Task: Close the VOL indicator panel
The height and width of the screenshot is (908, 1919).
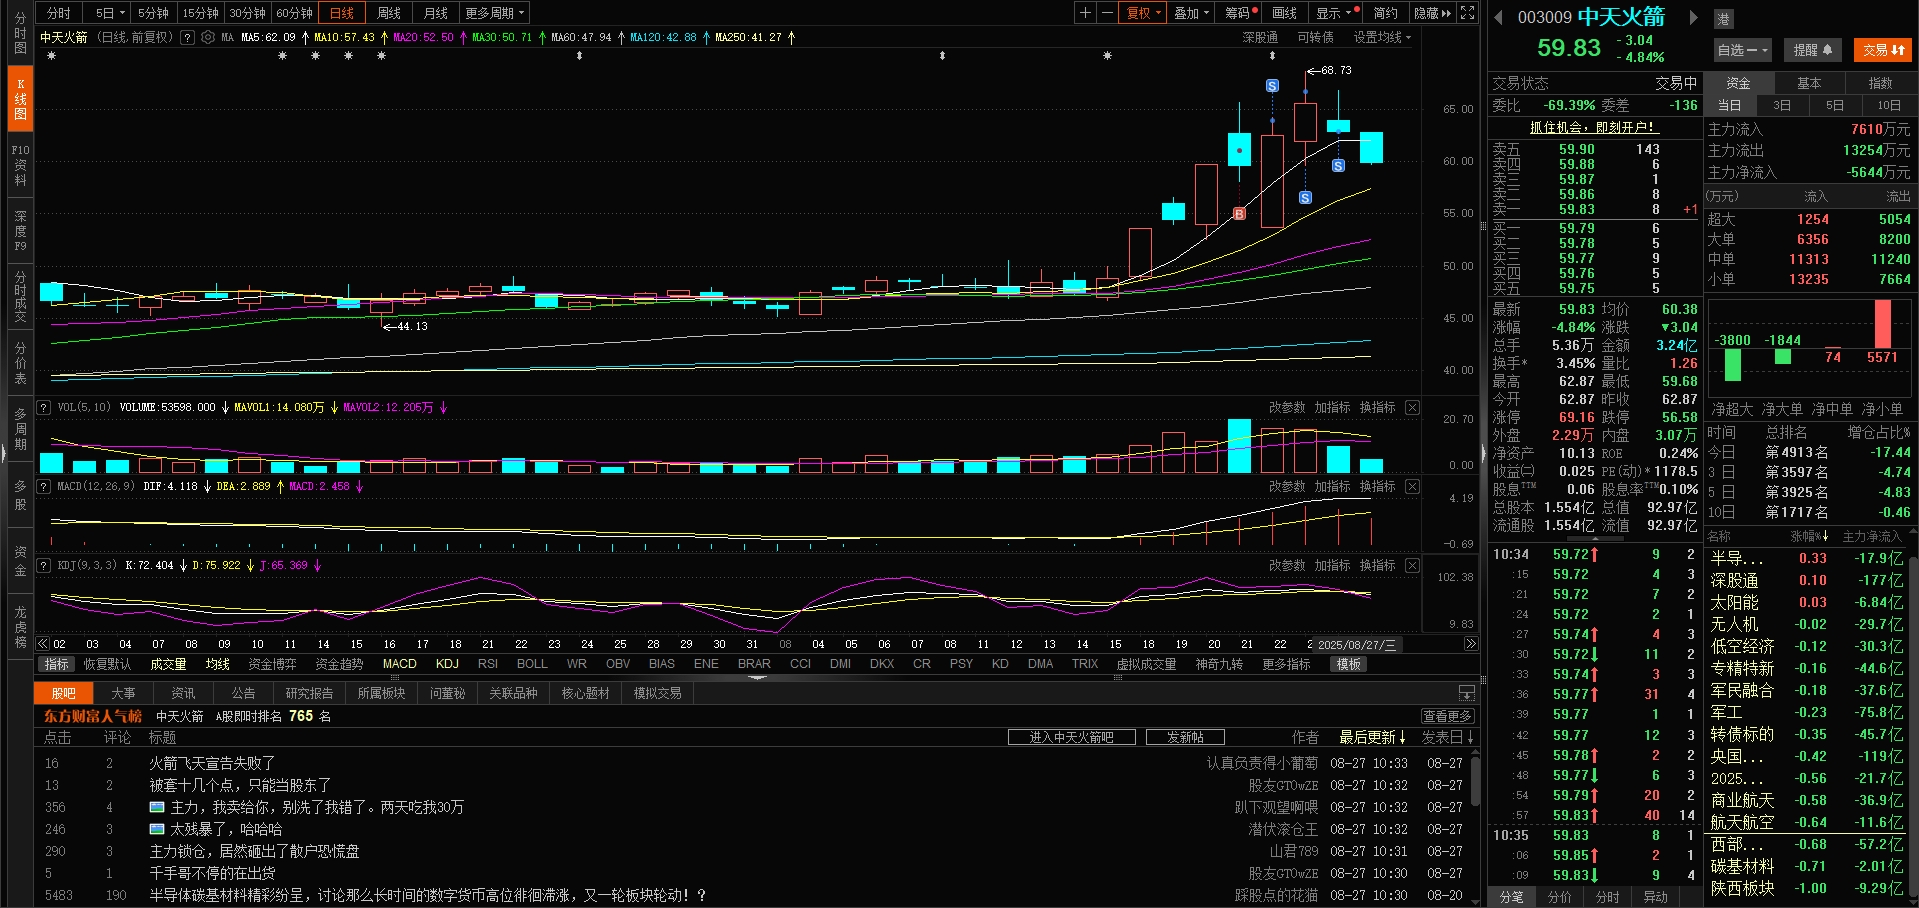Action: click(x=1412, y=407)
